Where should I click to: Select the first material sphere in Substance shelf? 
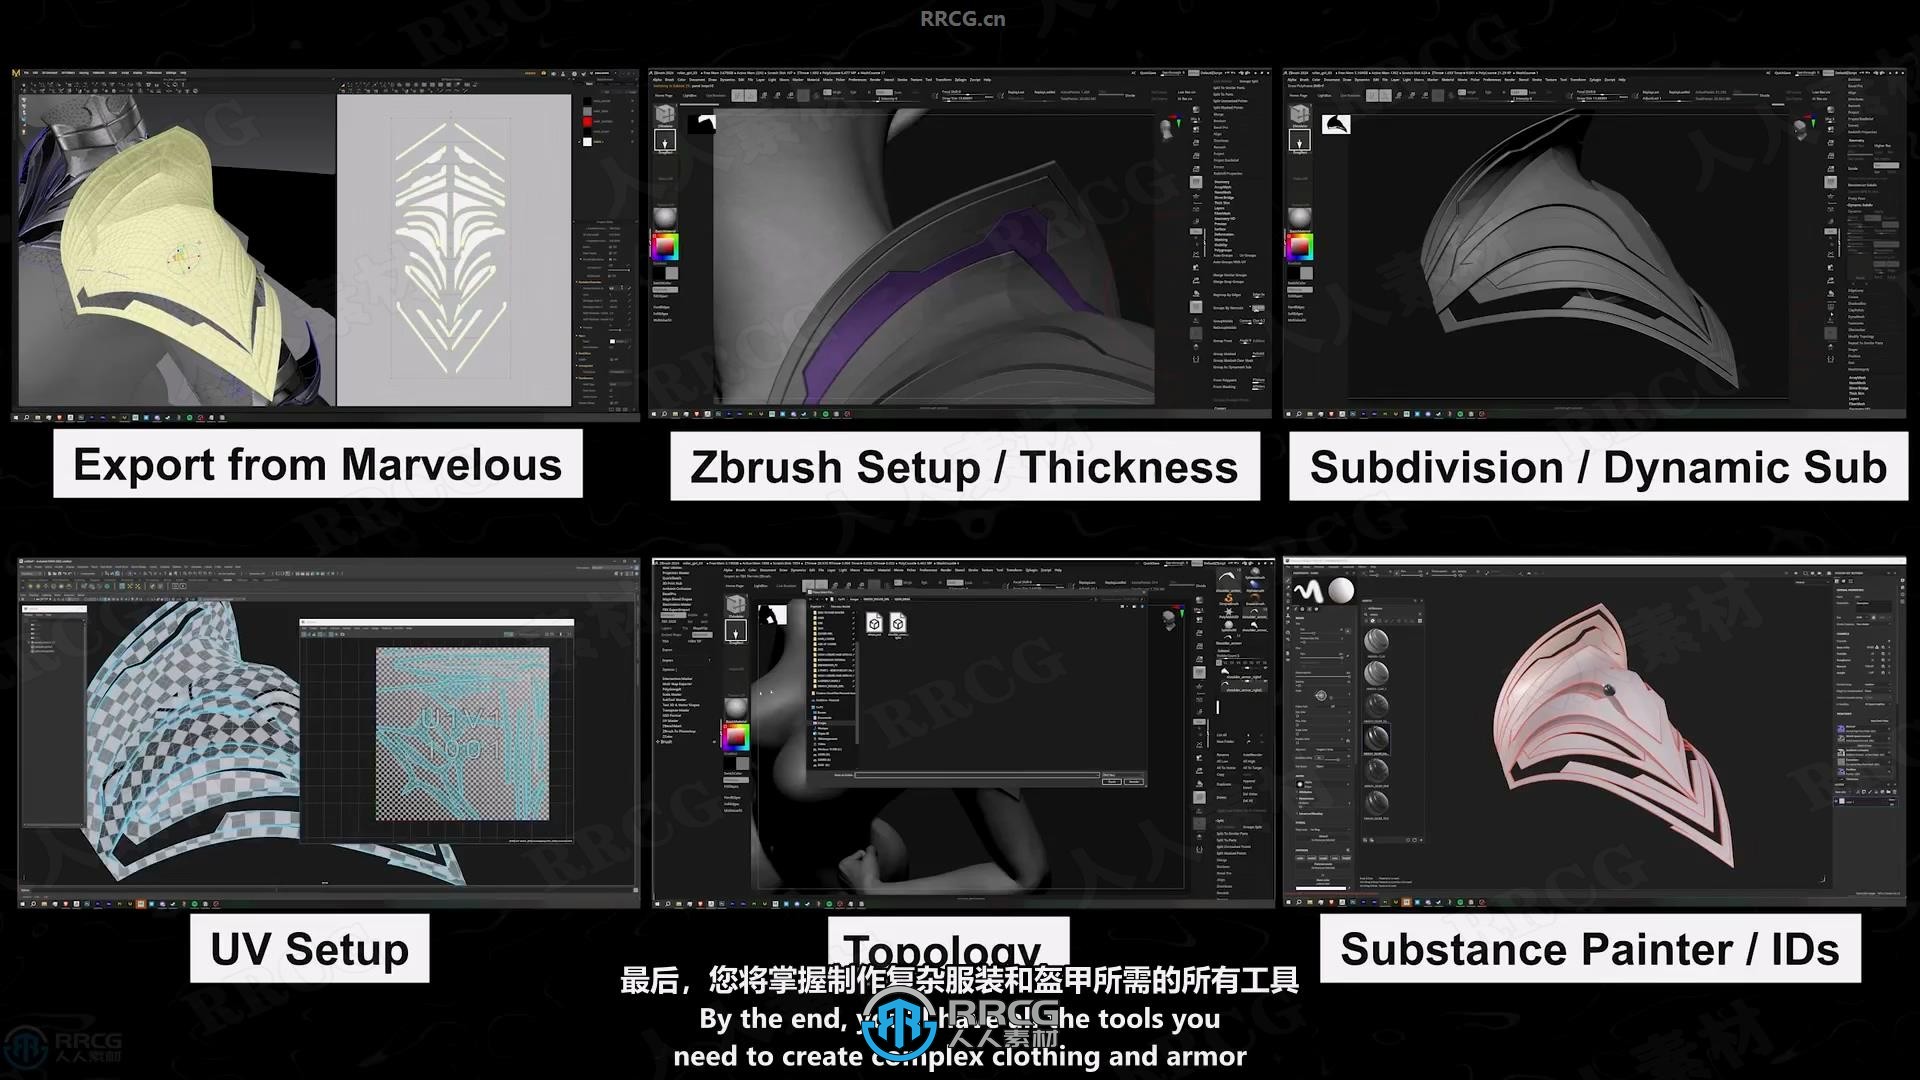tap(1377, 641)
